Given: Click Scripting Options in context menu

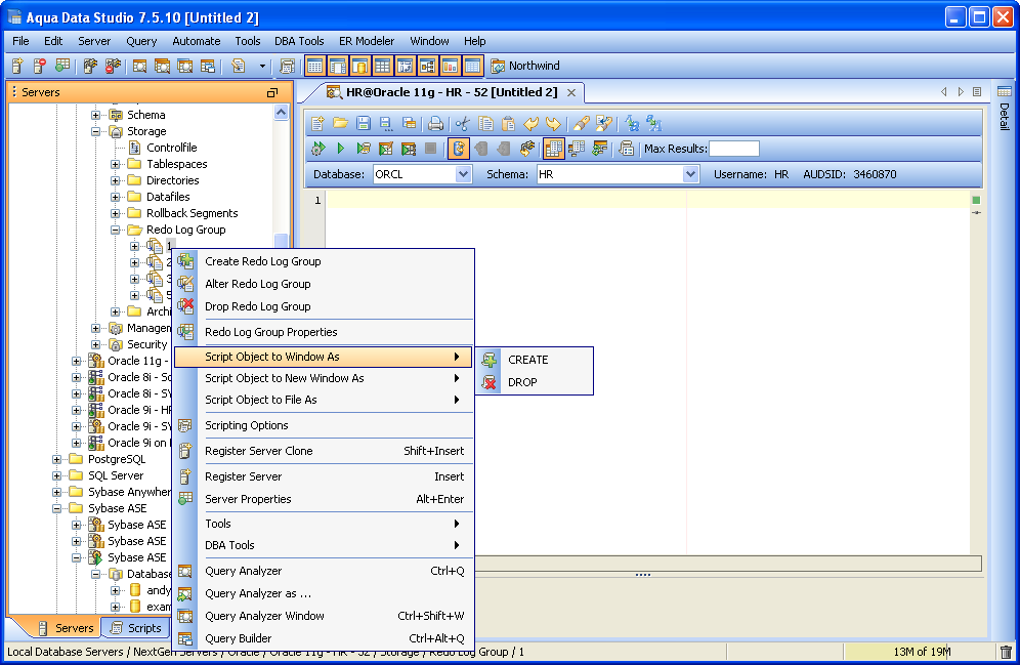Looking at the screenshot, I should pyautogui.click(x=324, y=426).
